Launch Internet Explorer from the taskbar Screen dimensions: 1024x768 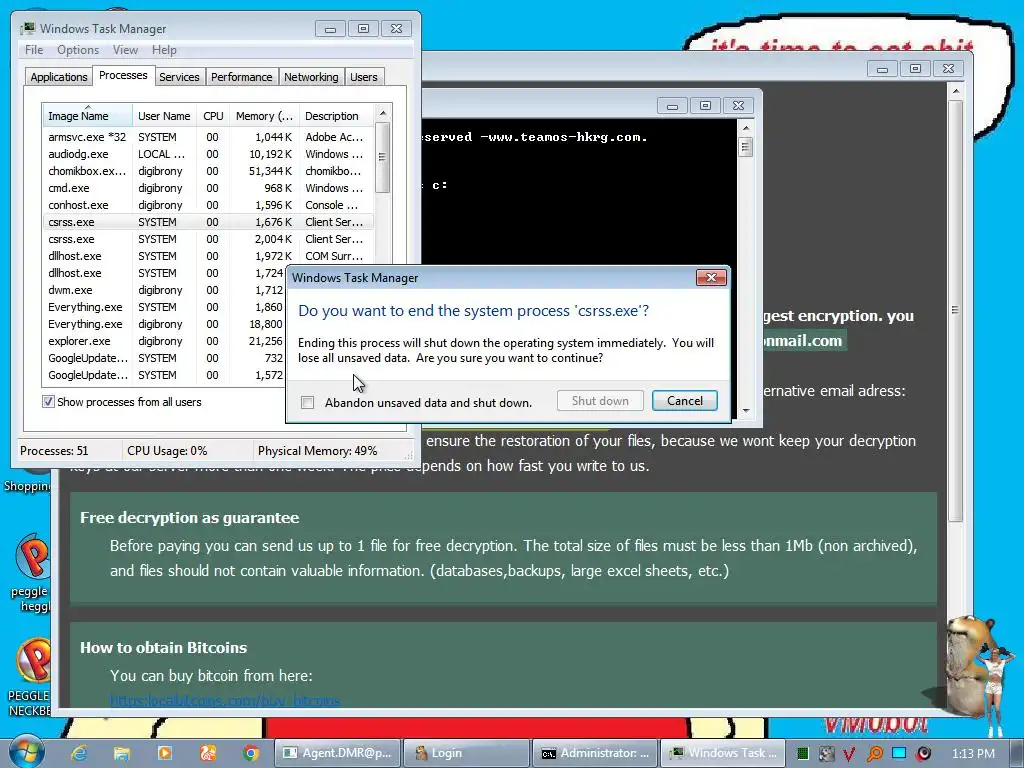point(79,753)
